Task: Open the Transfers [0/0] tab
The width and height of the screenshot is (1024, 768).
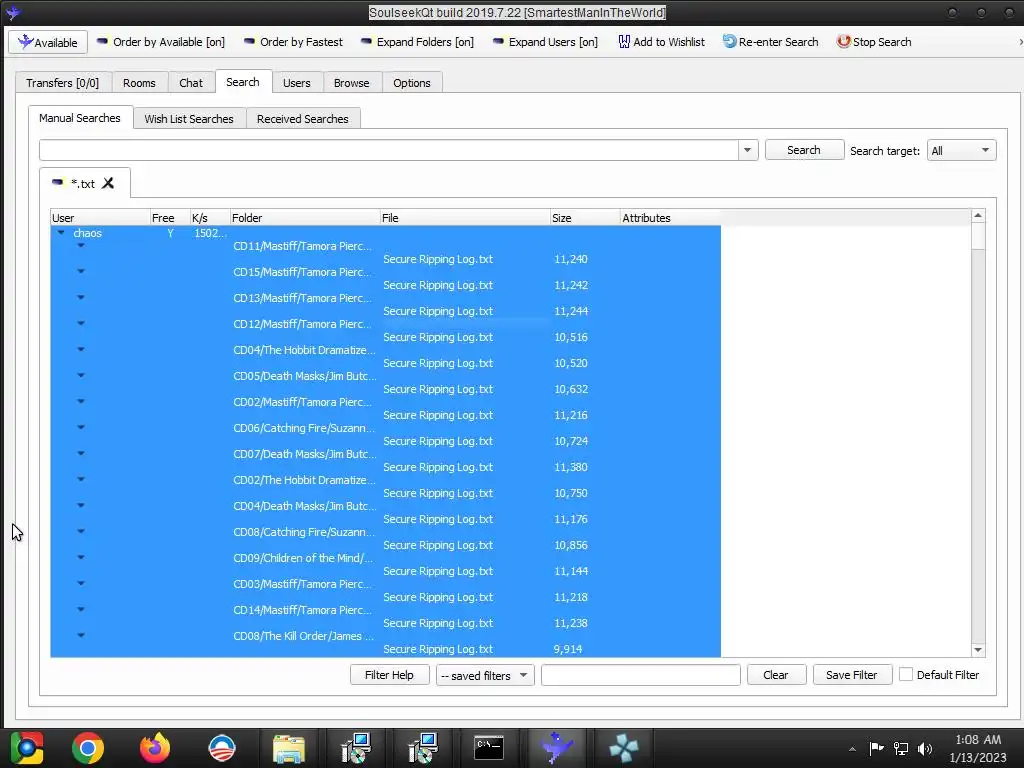Action: [x=63, y=83]
